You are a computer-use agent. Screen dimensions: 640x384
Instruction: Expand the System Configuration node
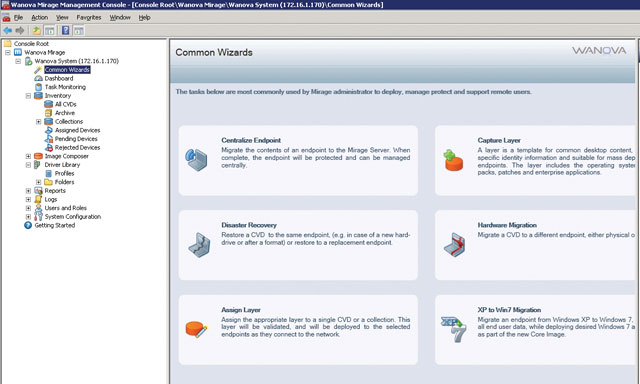click(x=28, y=217)
